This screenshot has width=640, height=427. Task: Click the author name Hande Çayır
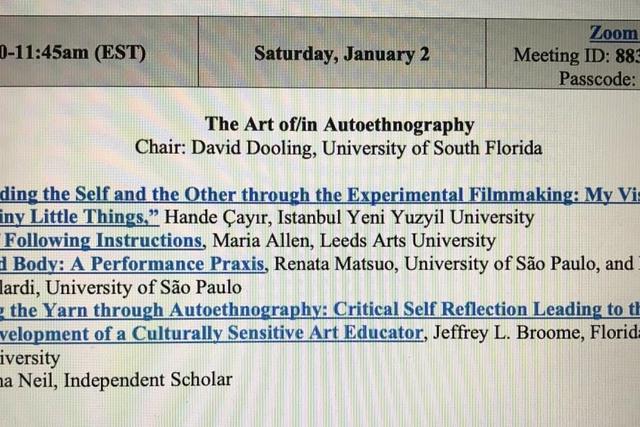(218, 218)
